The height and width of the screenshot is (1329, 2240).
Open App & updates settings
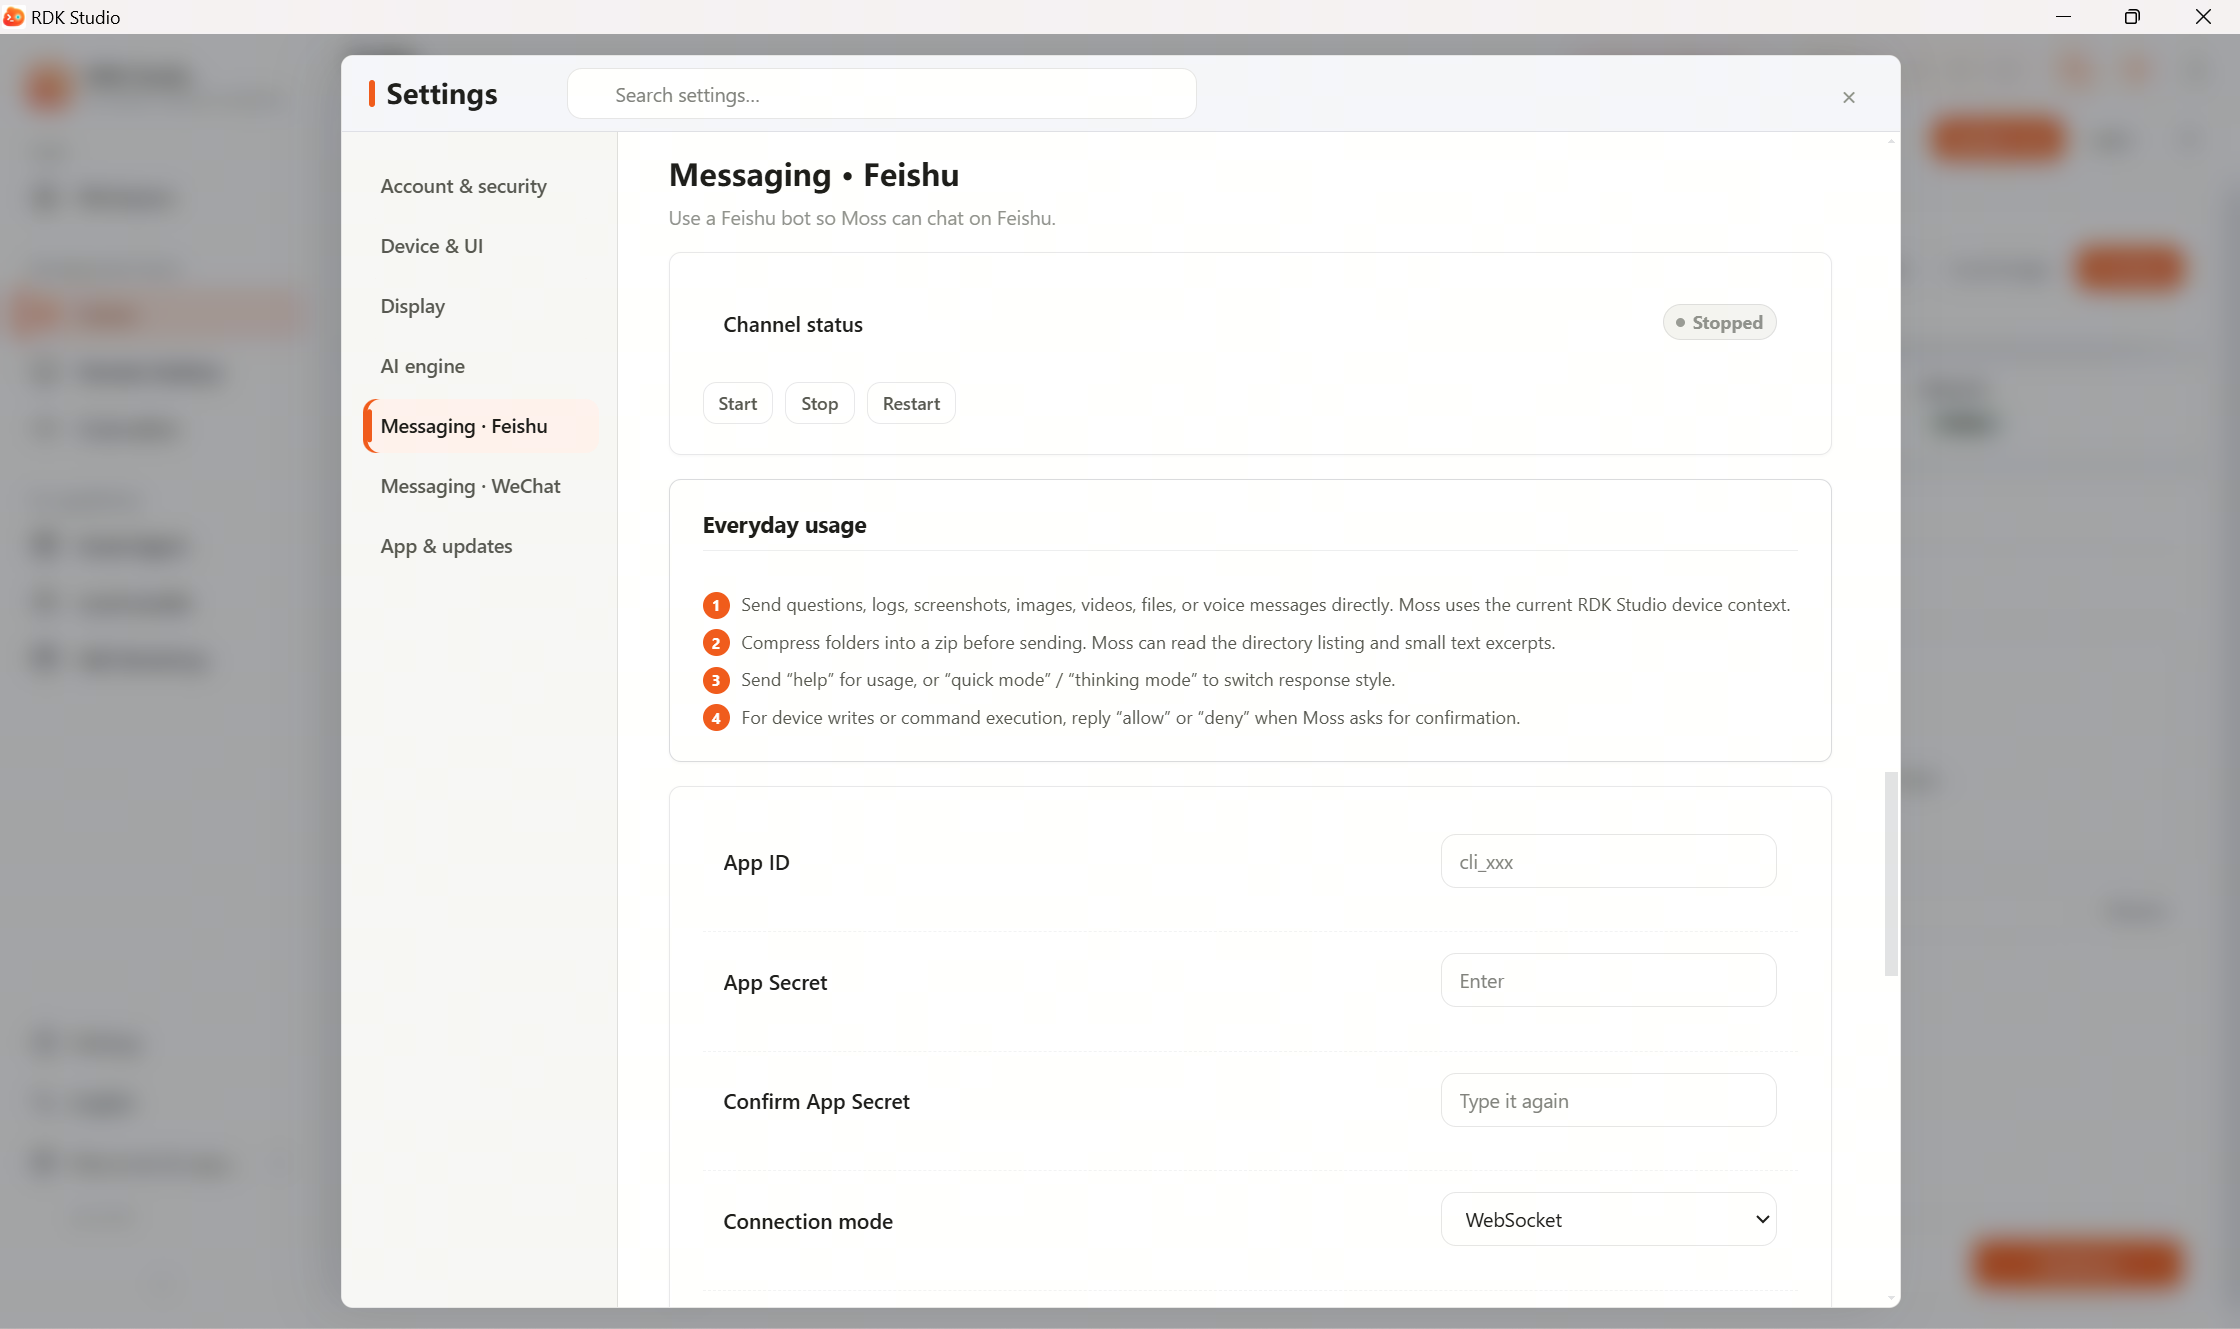click(x=446, y=546)
